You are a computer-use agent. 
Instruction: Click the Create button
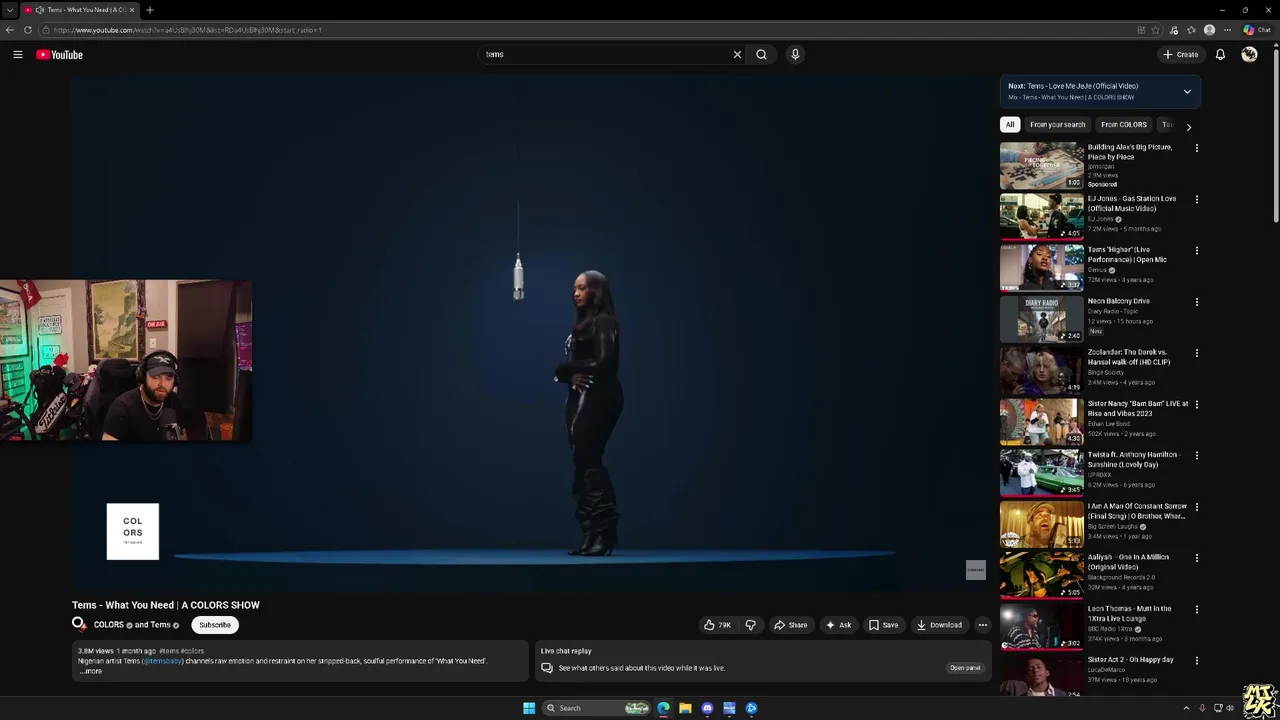1181,55
